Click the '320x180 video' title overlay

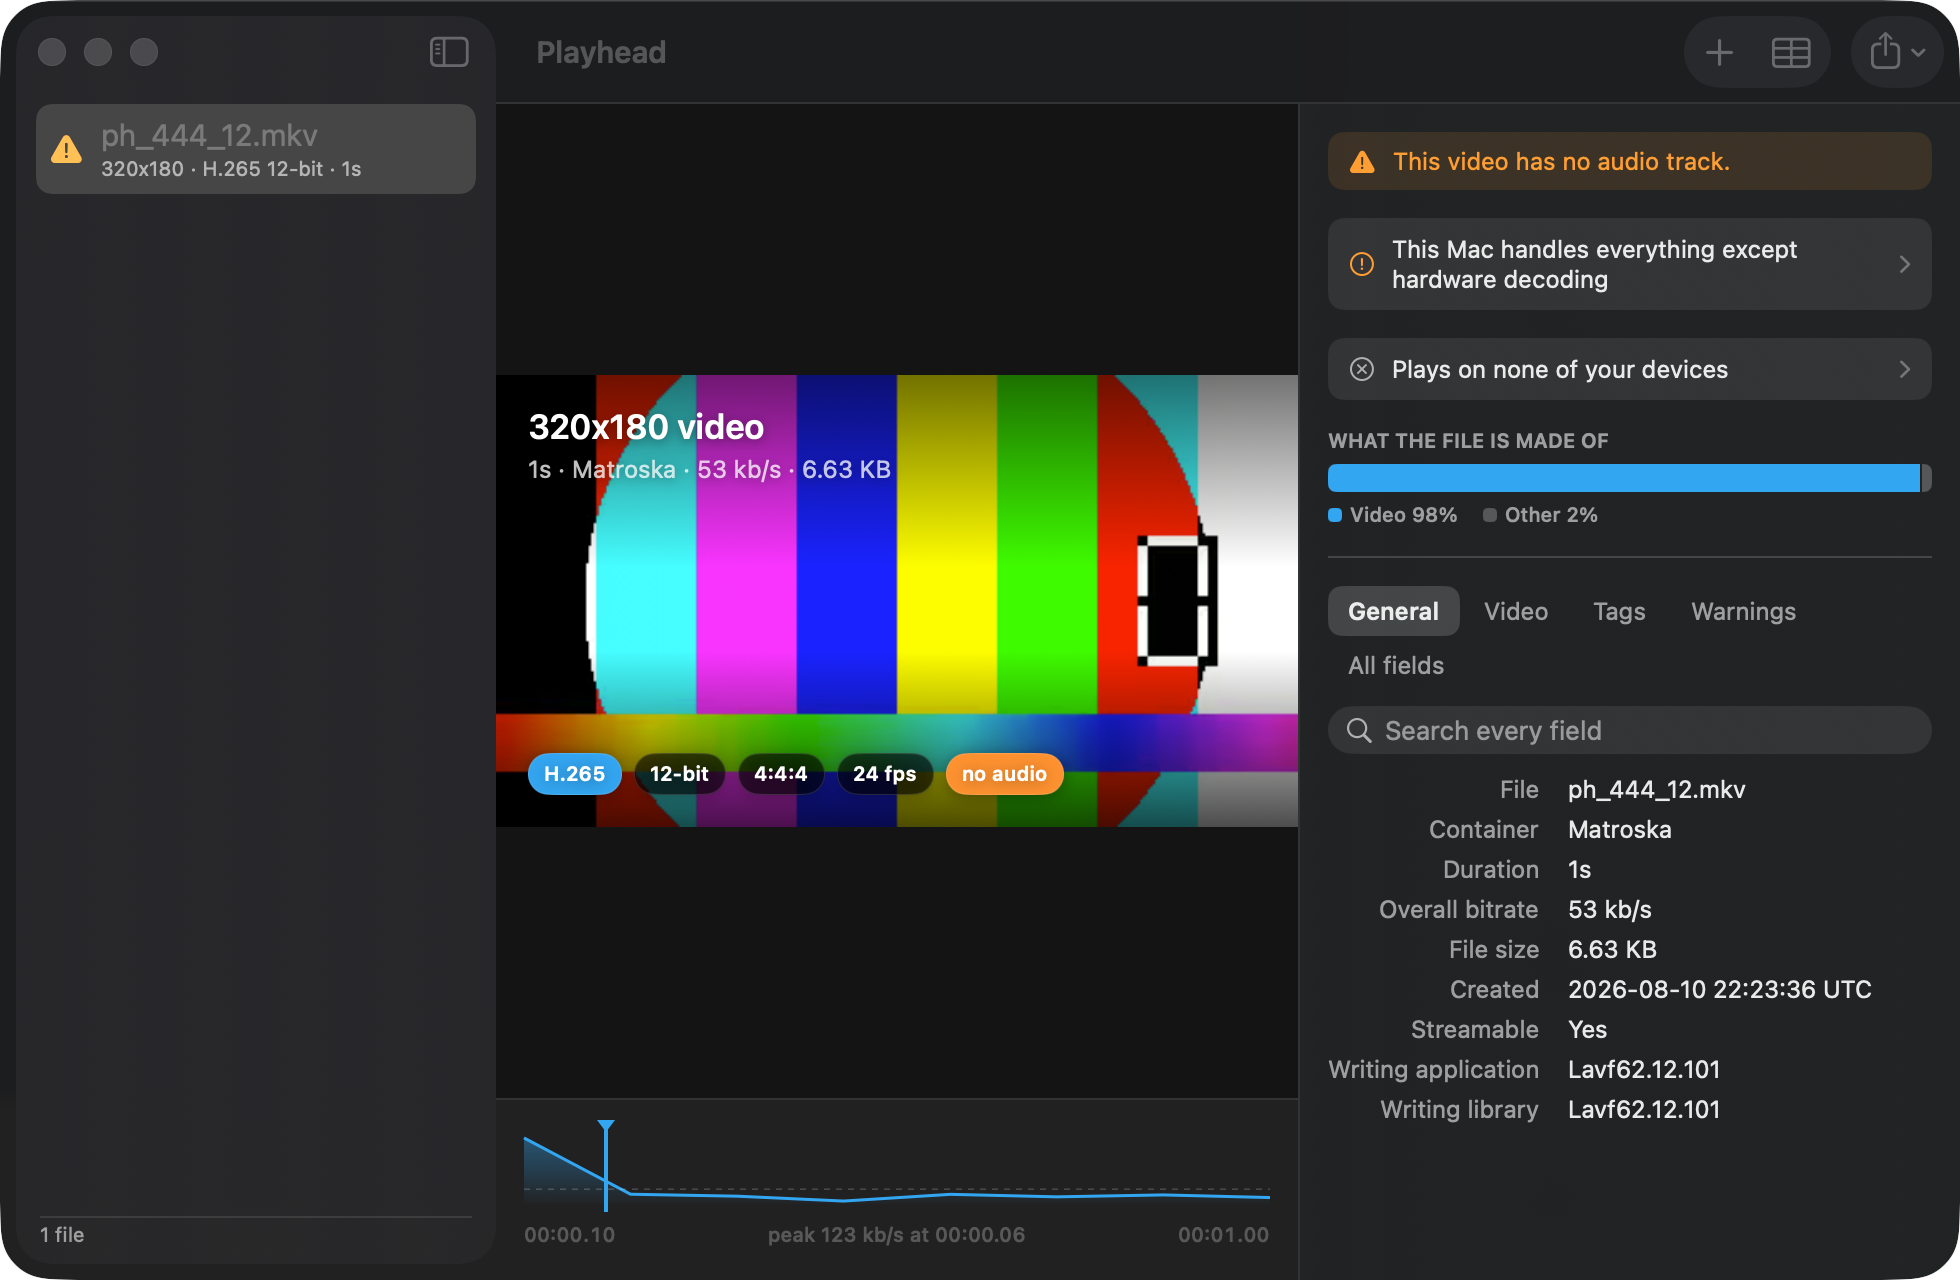[646, 427]
